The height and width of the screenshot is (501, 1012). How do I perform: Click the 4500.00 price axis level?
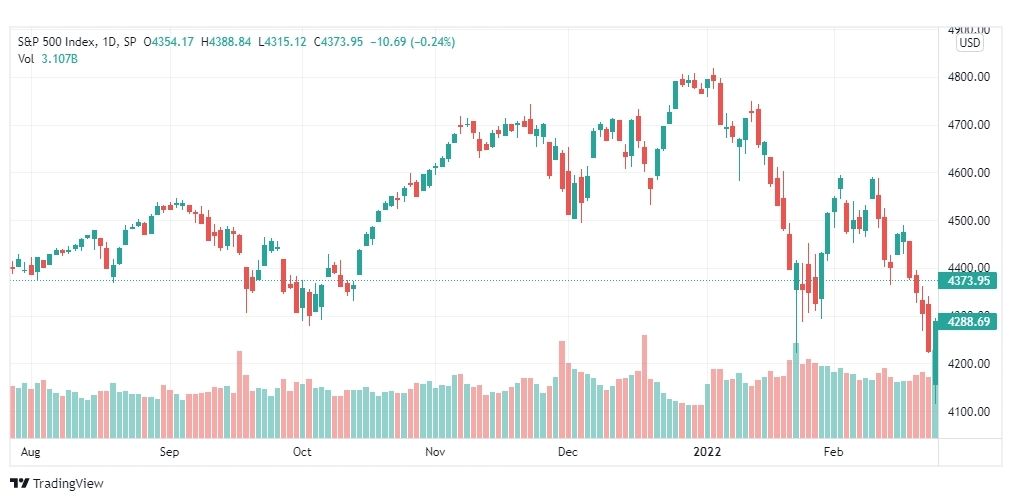click(x=966, y=221)
